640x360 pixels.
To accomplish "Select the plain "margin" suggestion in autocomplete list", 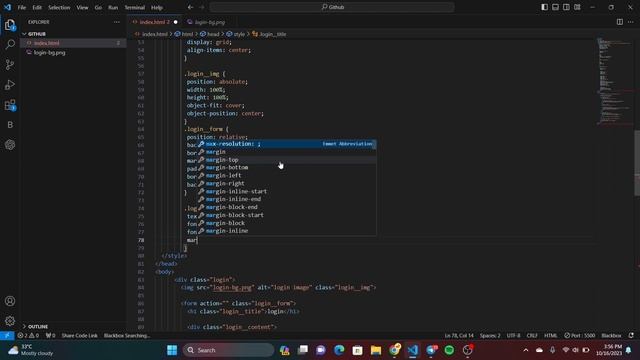I will pos(287,152).
